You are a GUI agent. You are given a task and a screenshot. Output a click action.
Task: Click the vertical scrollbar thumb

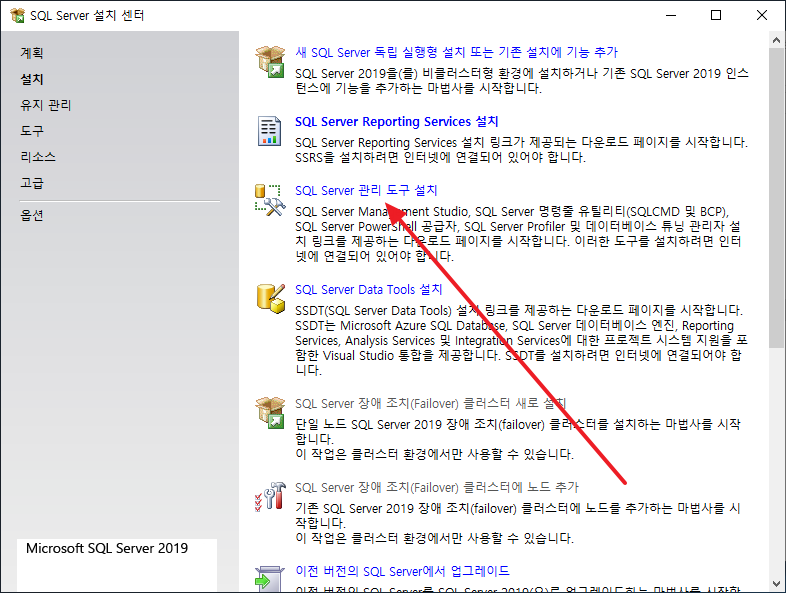click(776, 197)
